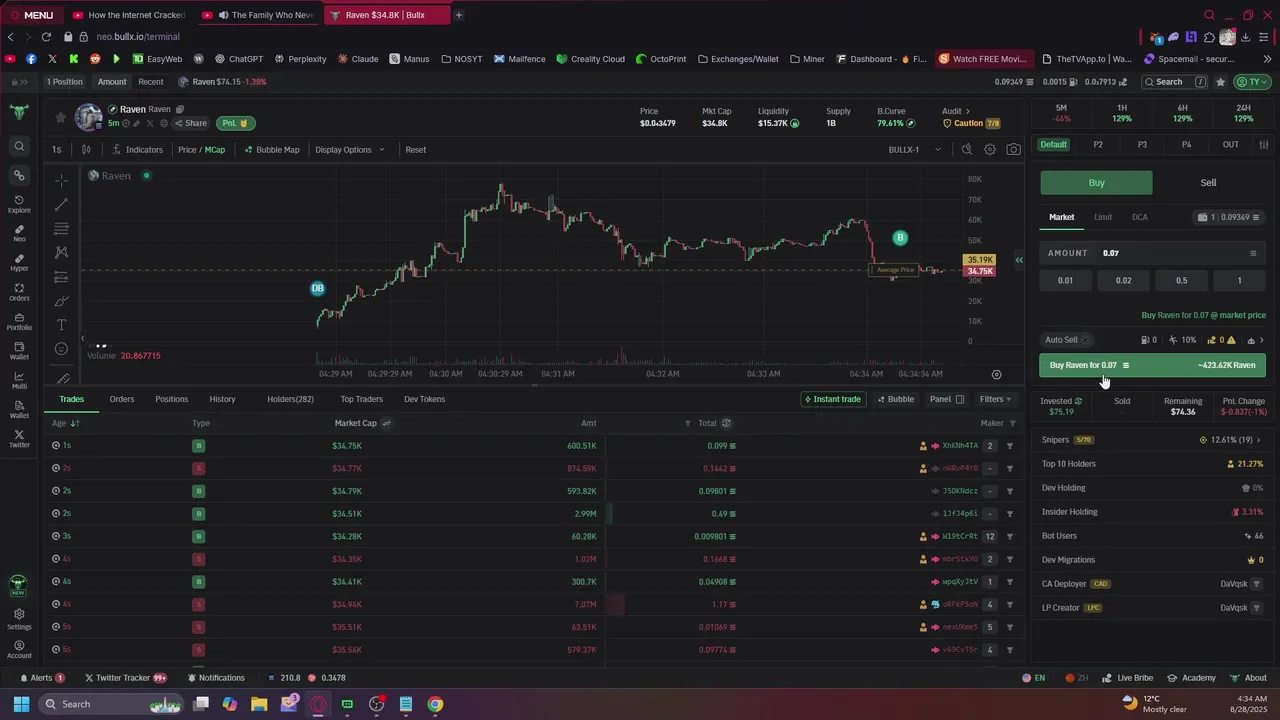Viewport: 1280px width, 720px height.
Task: Open the candlestick chart style icon
Action: [x=86, y=150]
